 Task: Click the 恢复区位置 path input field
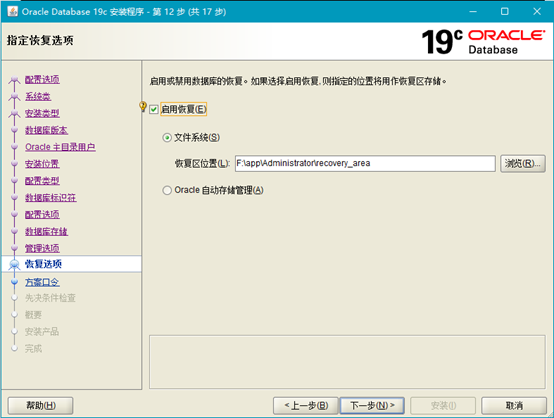pos(365,163)
